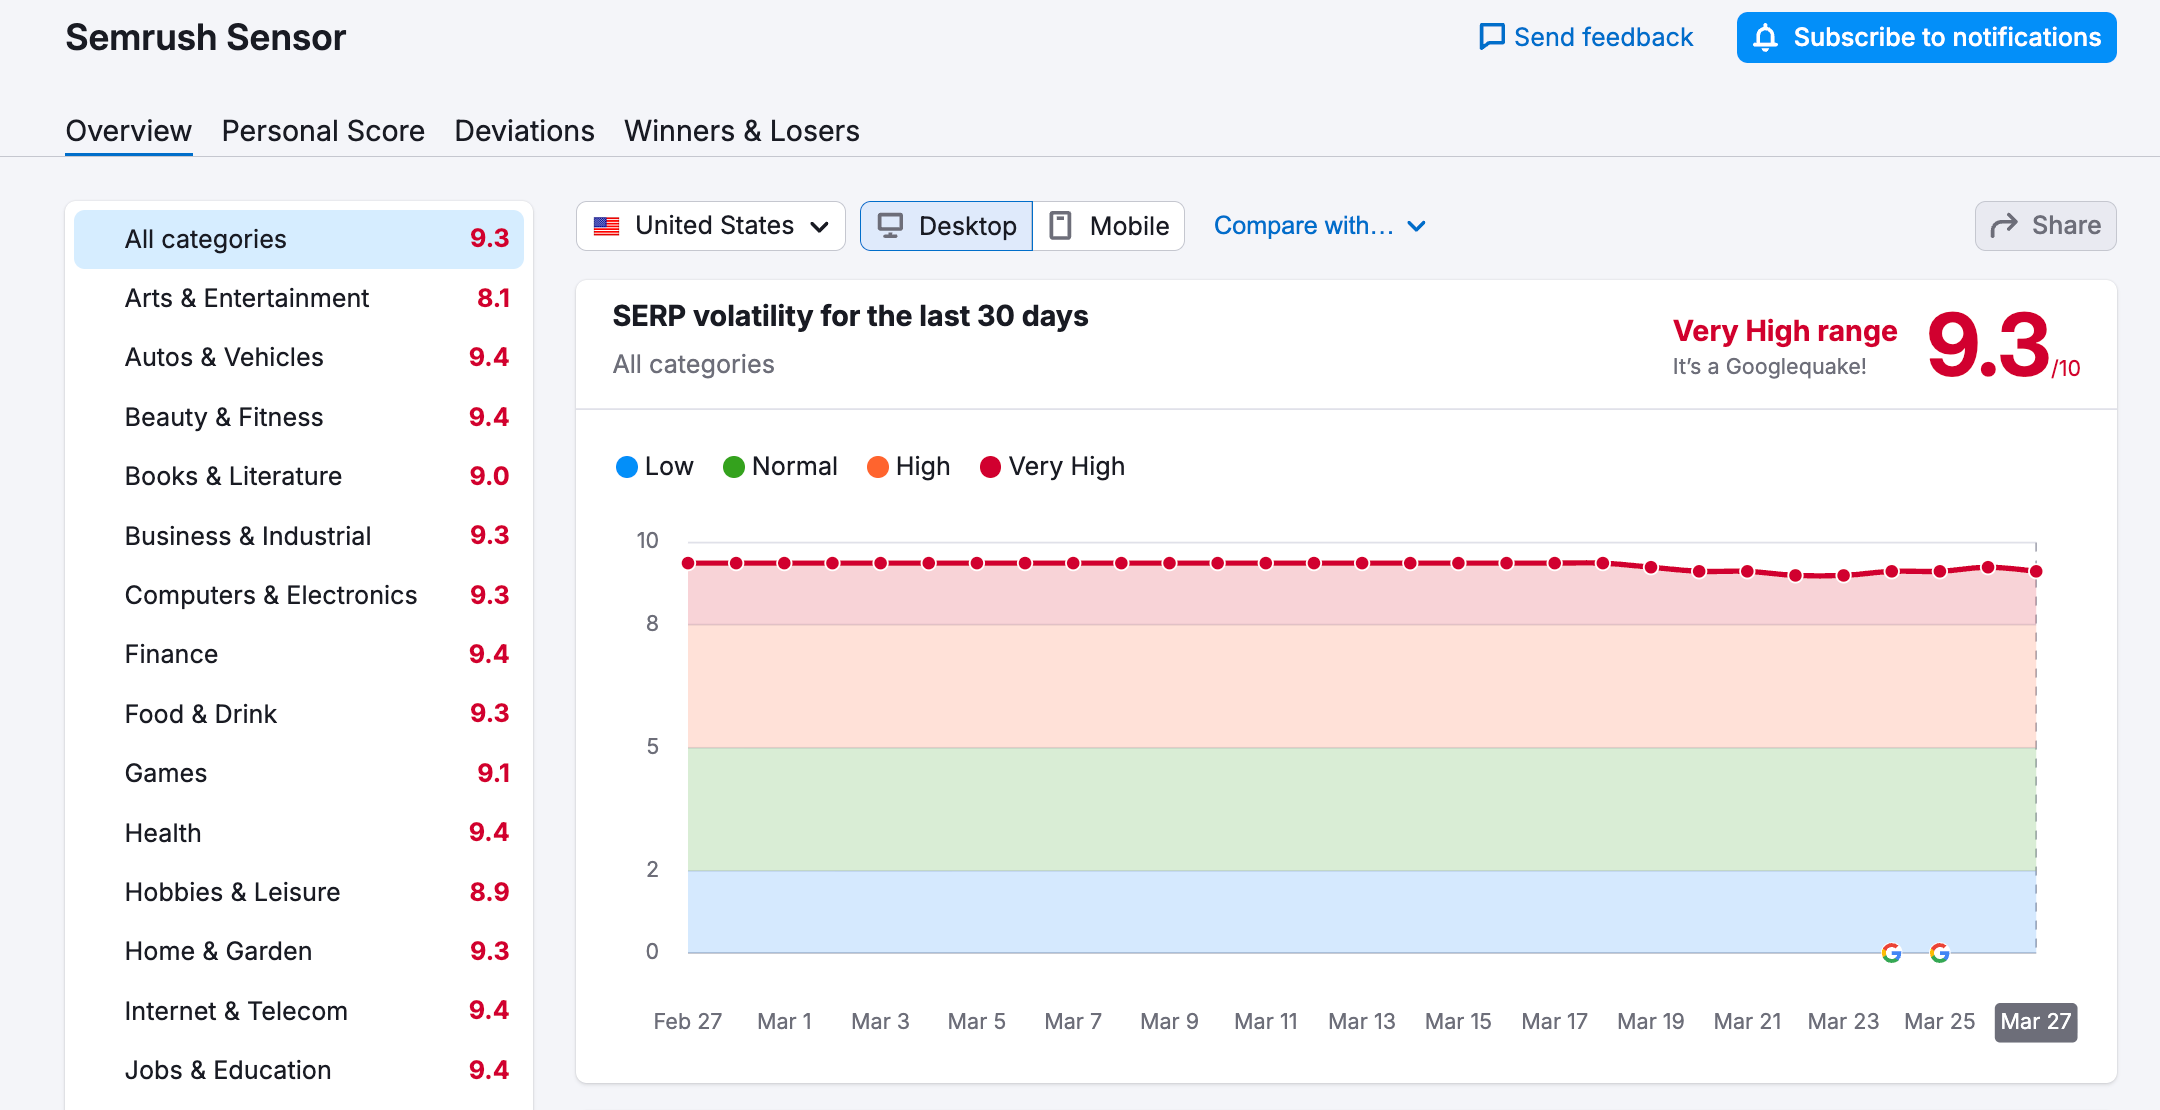Click the Mar 27 date marker
Image resolution: width=2160 pixels, height=1110 pixels.
tap(2035, 1022)
